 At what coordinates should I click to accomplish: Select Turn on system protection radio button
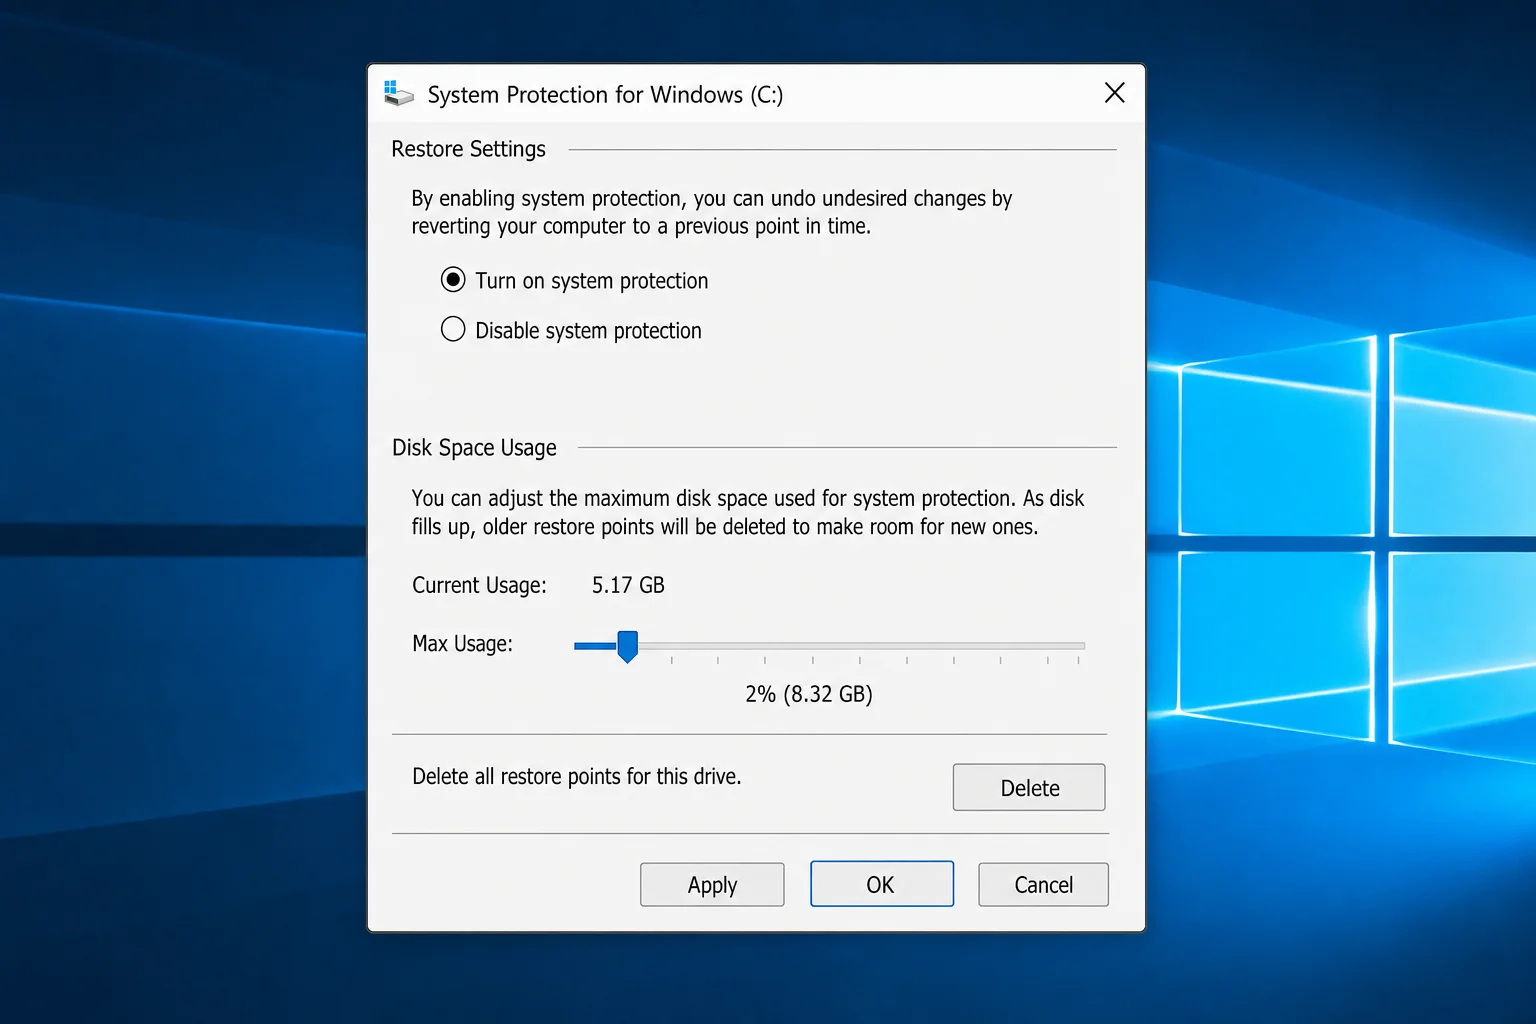coord(453,280)
